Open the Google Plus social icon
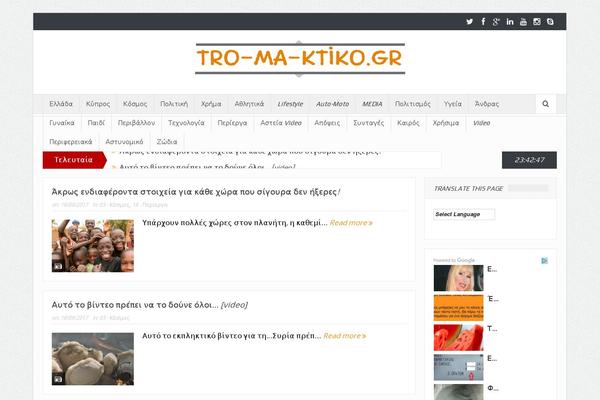 click(496, 22)
